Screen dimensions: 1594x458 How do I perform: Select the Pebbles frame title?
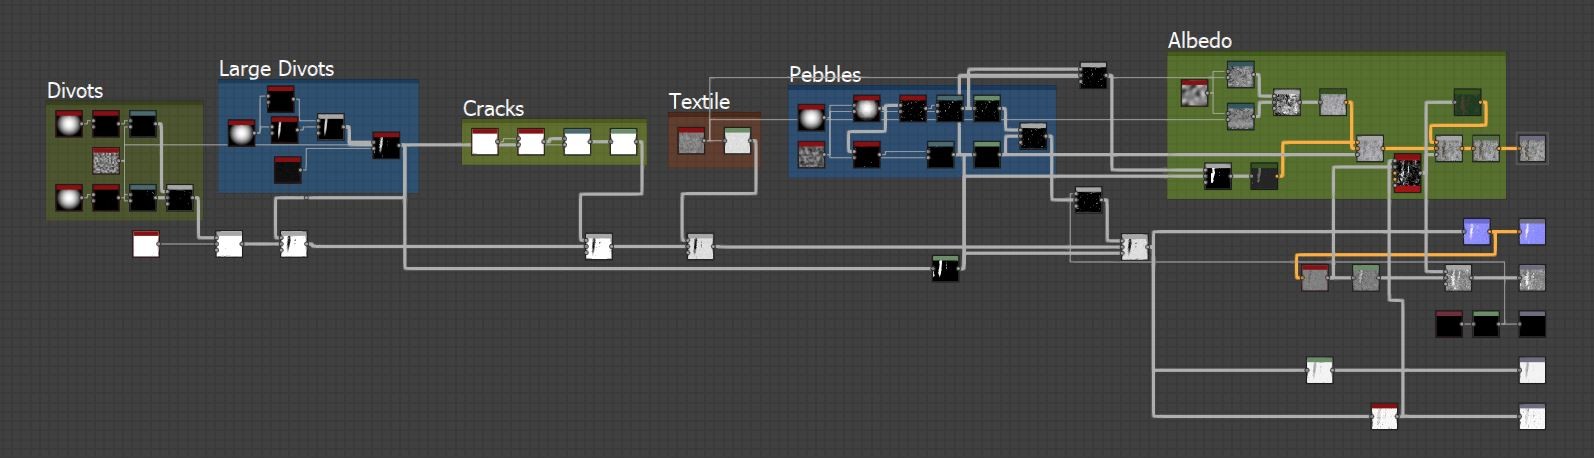[x=825, y=74]
